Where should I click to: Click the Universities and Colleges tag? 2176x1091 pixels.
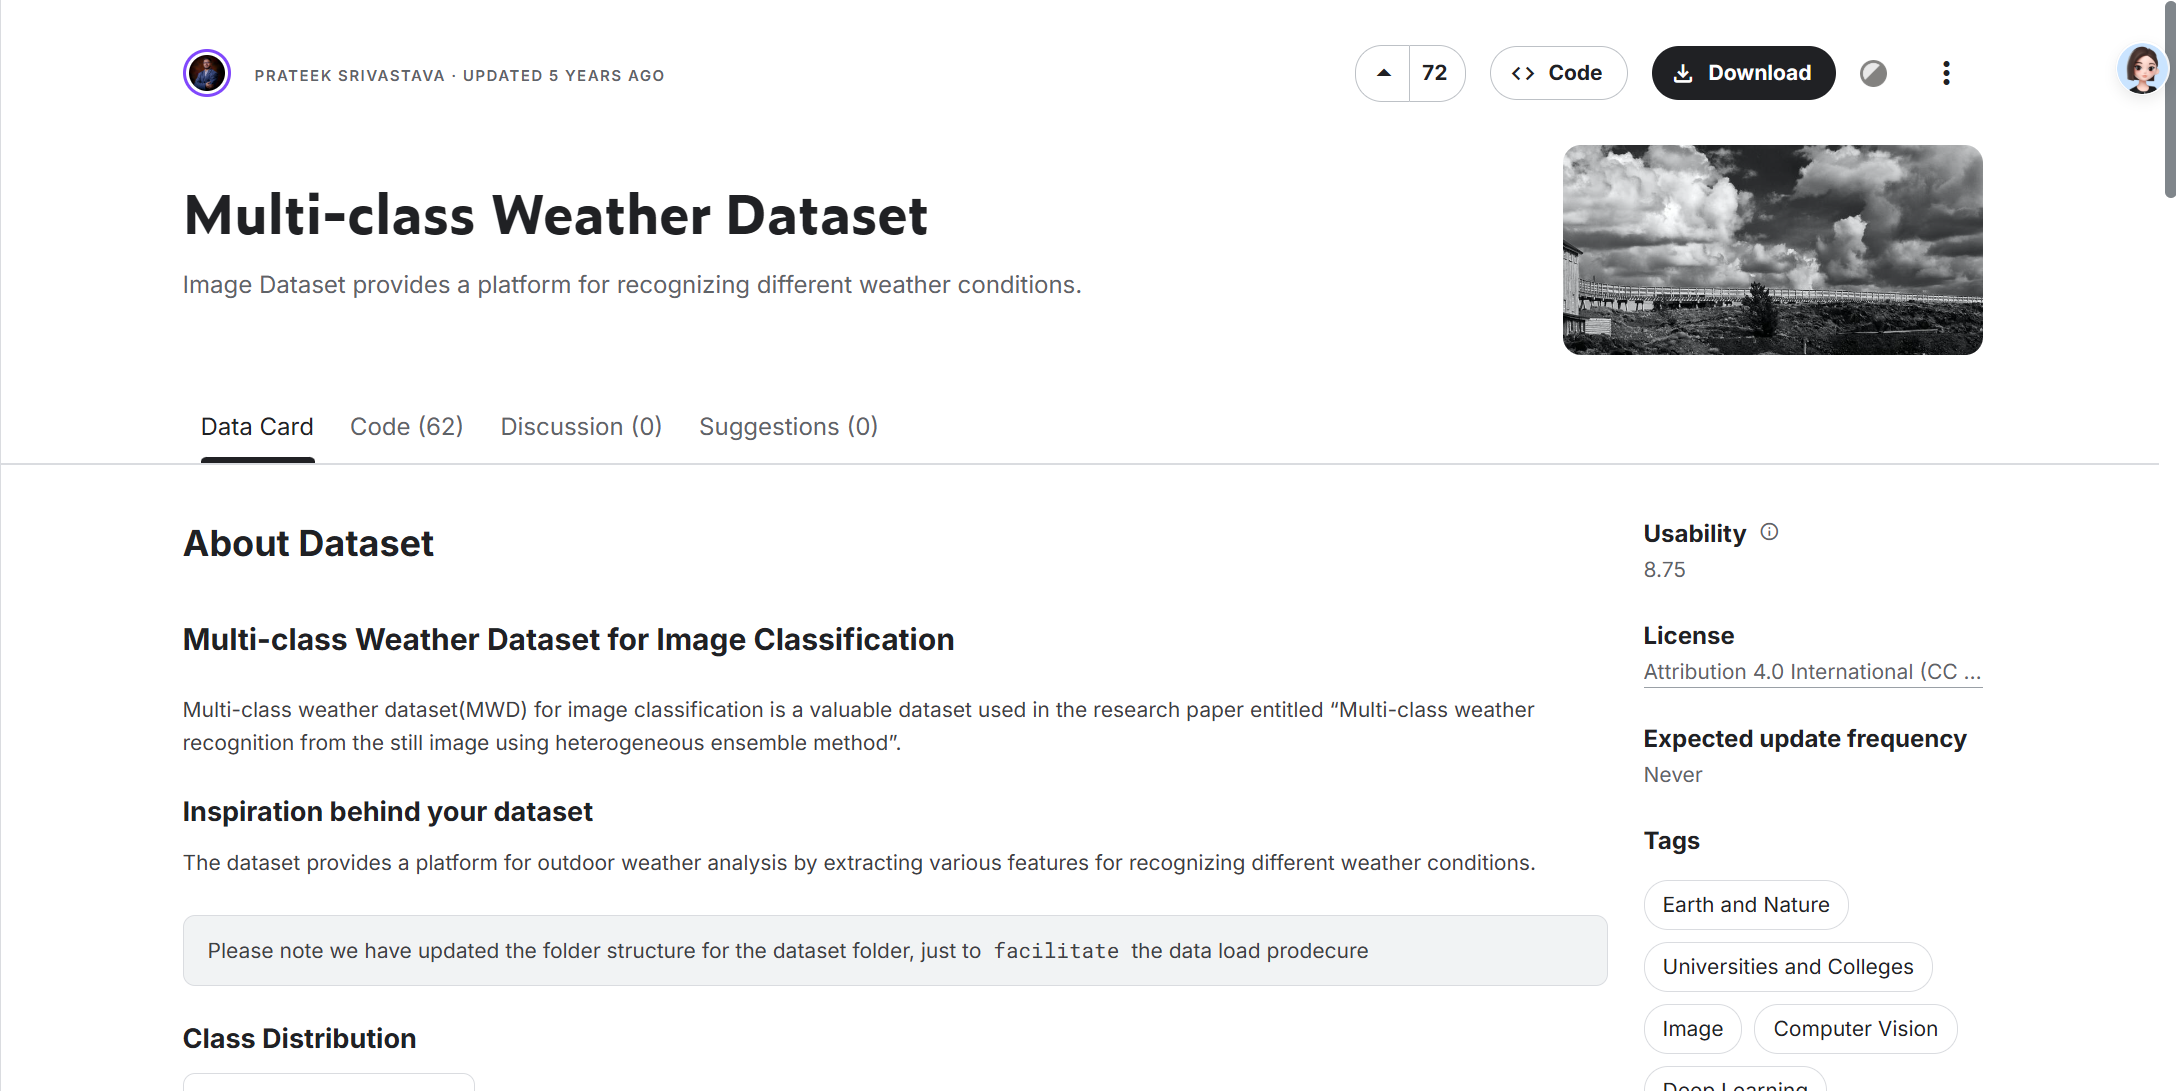1787,967
